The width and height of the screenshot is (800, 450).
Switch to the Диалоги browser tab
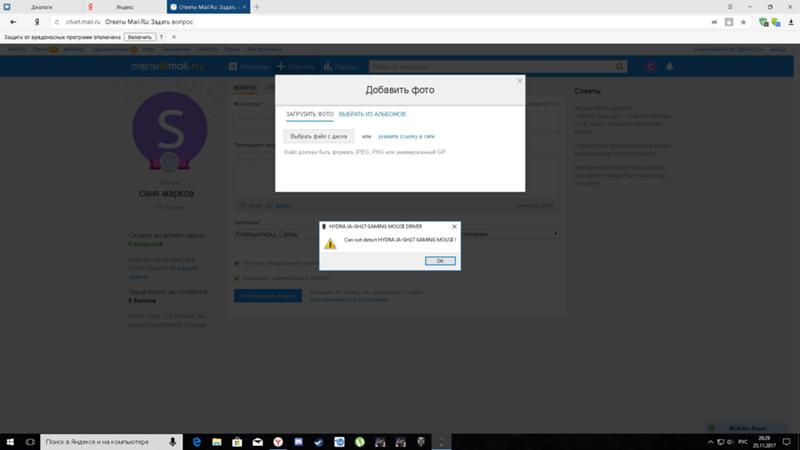point(42,7)
